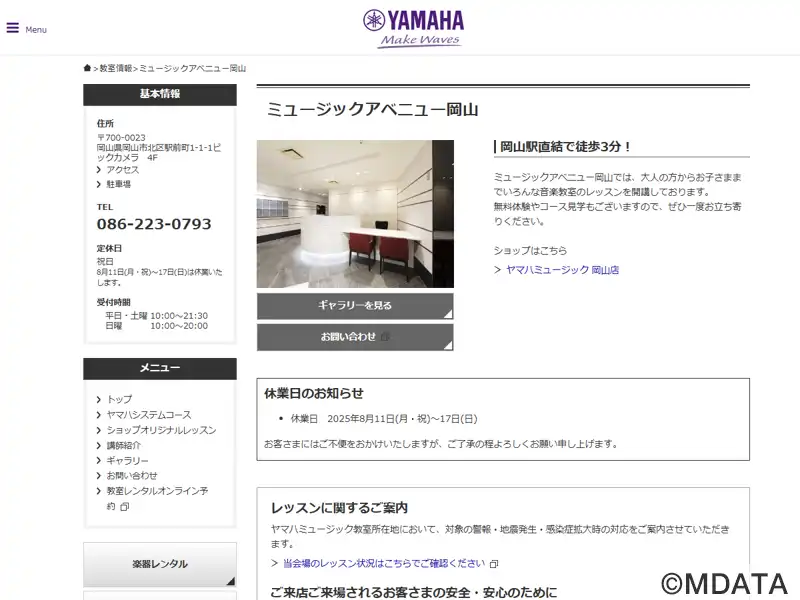Screen dimensions: 800x600
Task: Open ショップオリジナルレッスン menu item
Action: [x=161, y=430]
